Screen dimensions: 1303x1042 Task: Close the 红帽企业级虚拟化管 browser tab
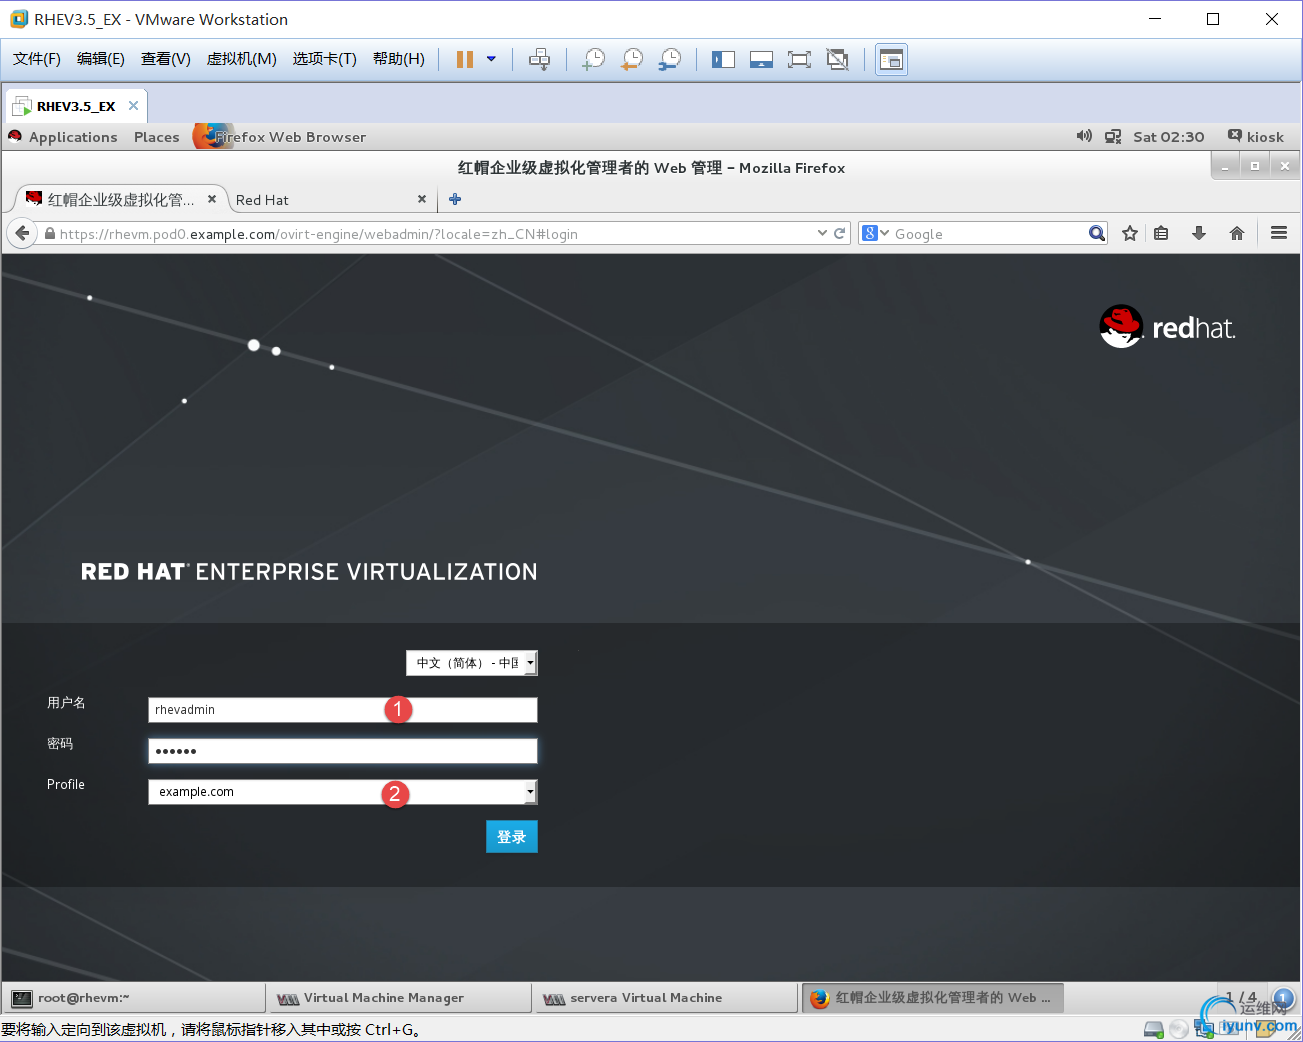(x=212, y=199)
